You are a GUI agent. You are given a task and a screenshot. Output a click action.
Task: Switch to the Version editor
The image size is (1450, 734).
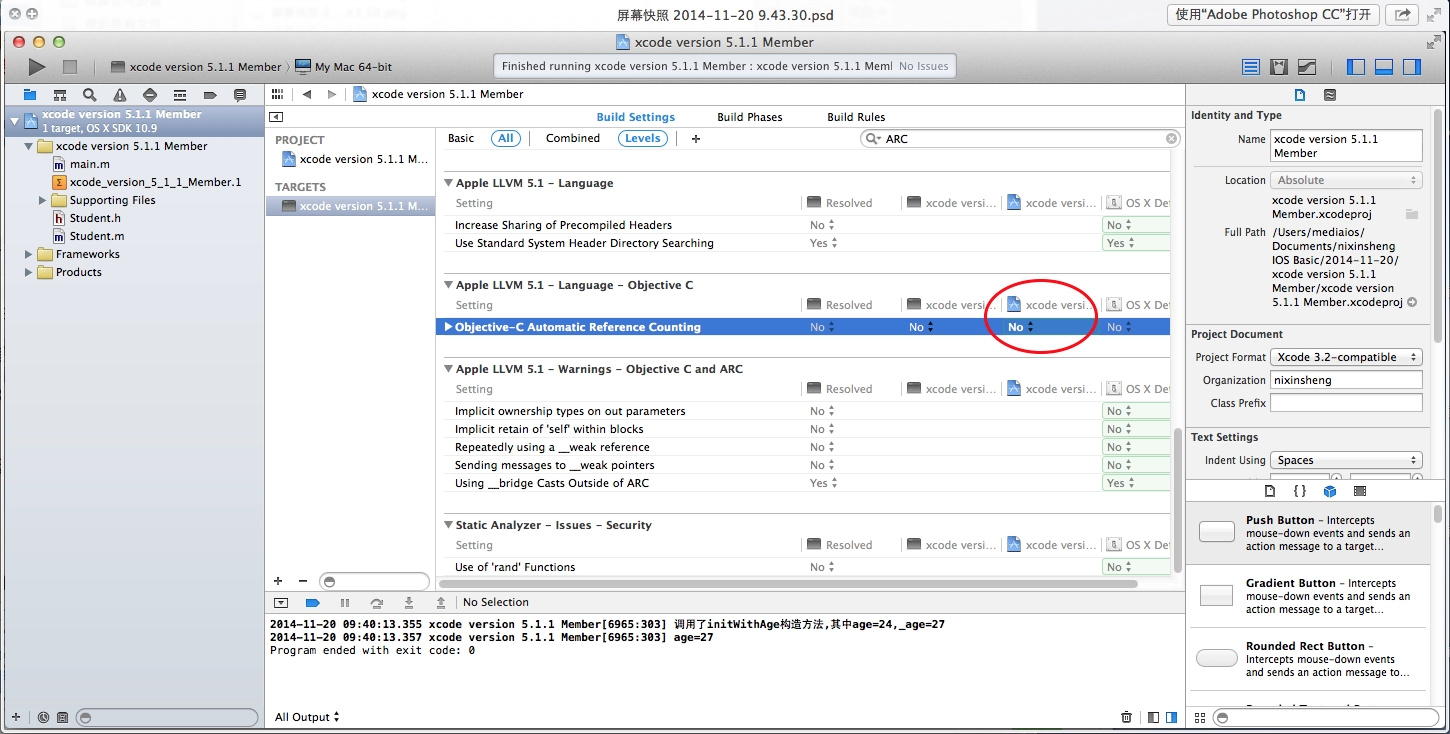coord(1307,67)
